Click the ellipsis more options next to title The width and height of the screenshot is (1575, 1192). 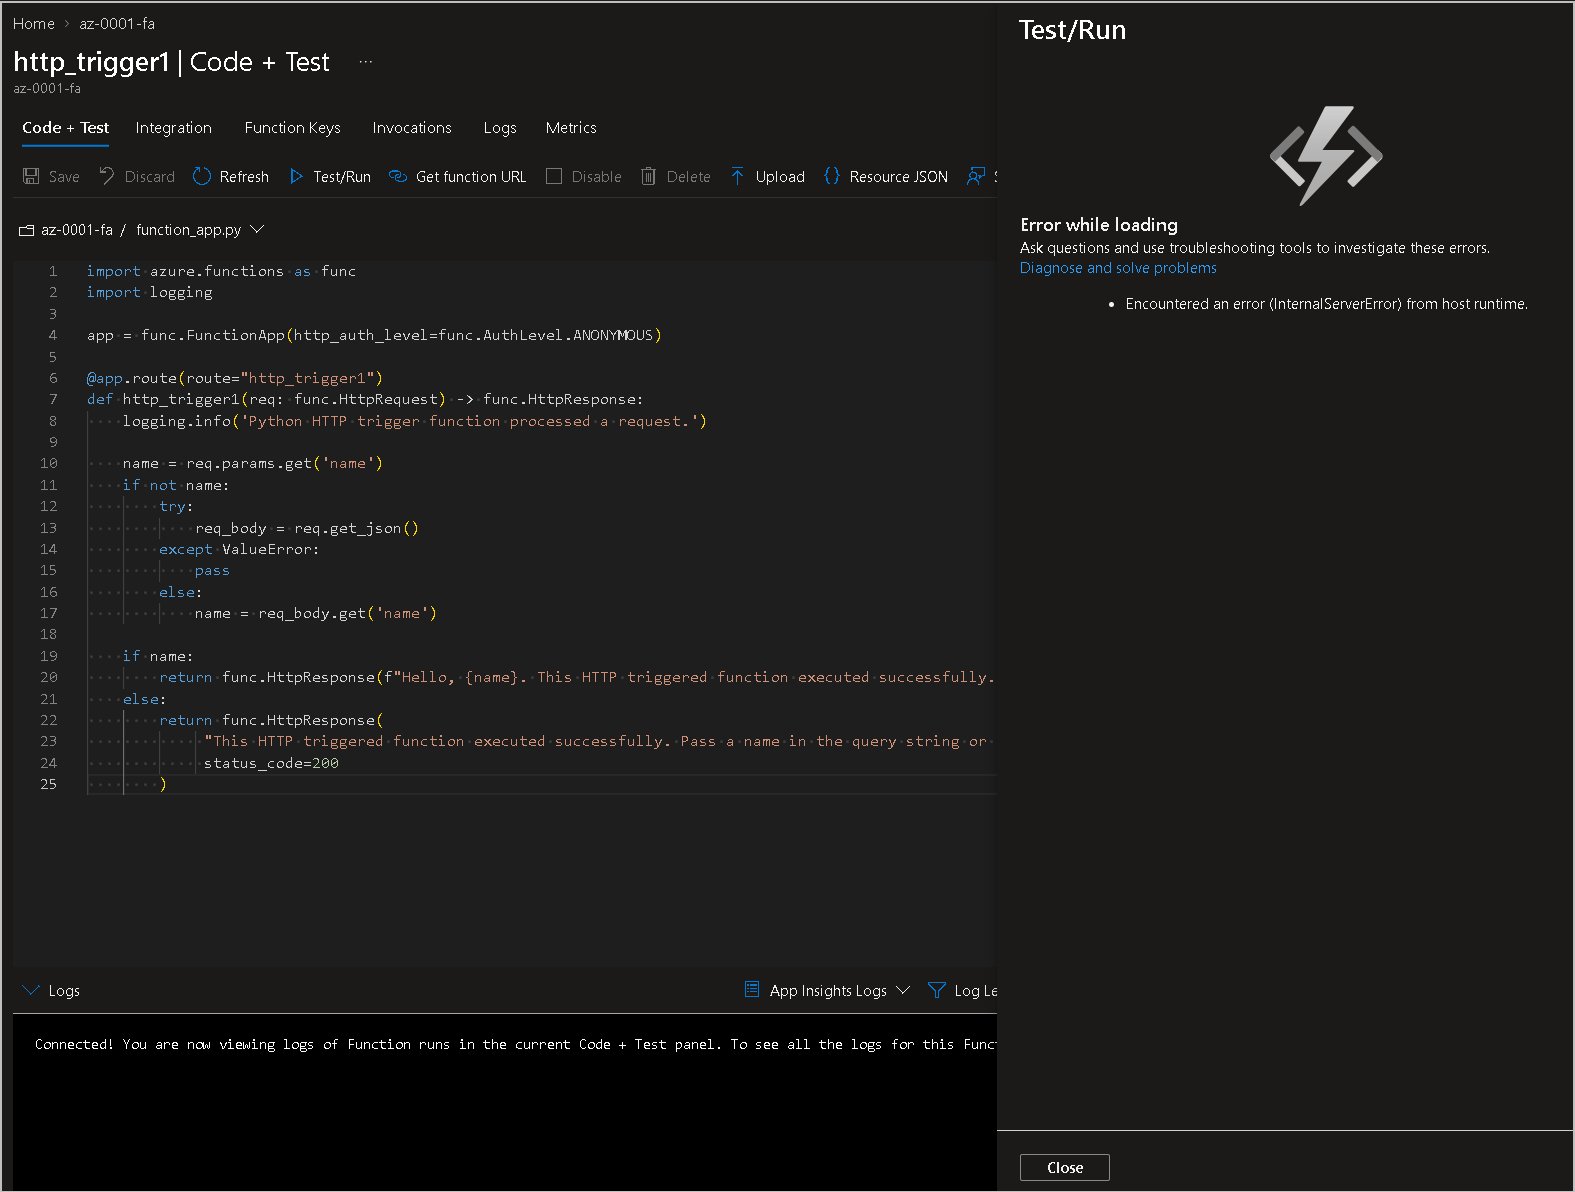366,62
